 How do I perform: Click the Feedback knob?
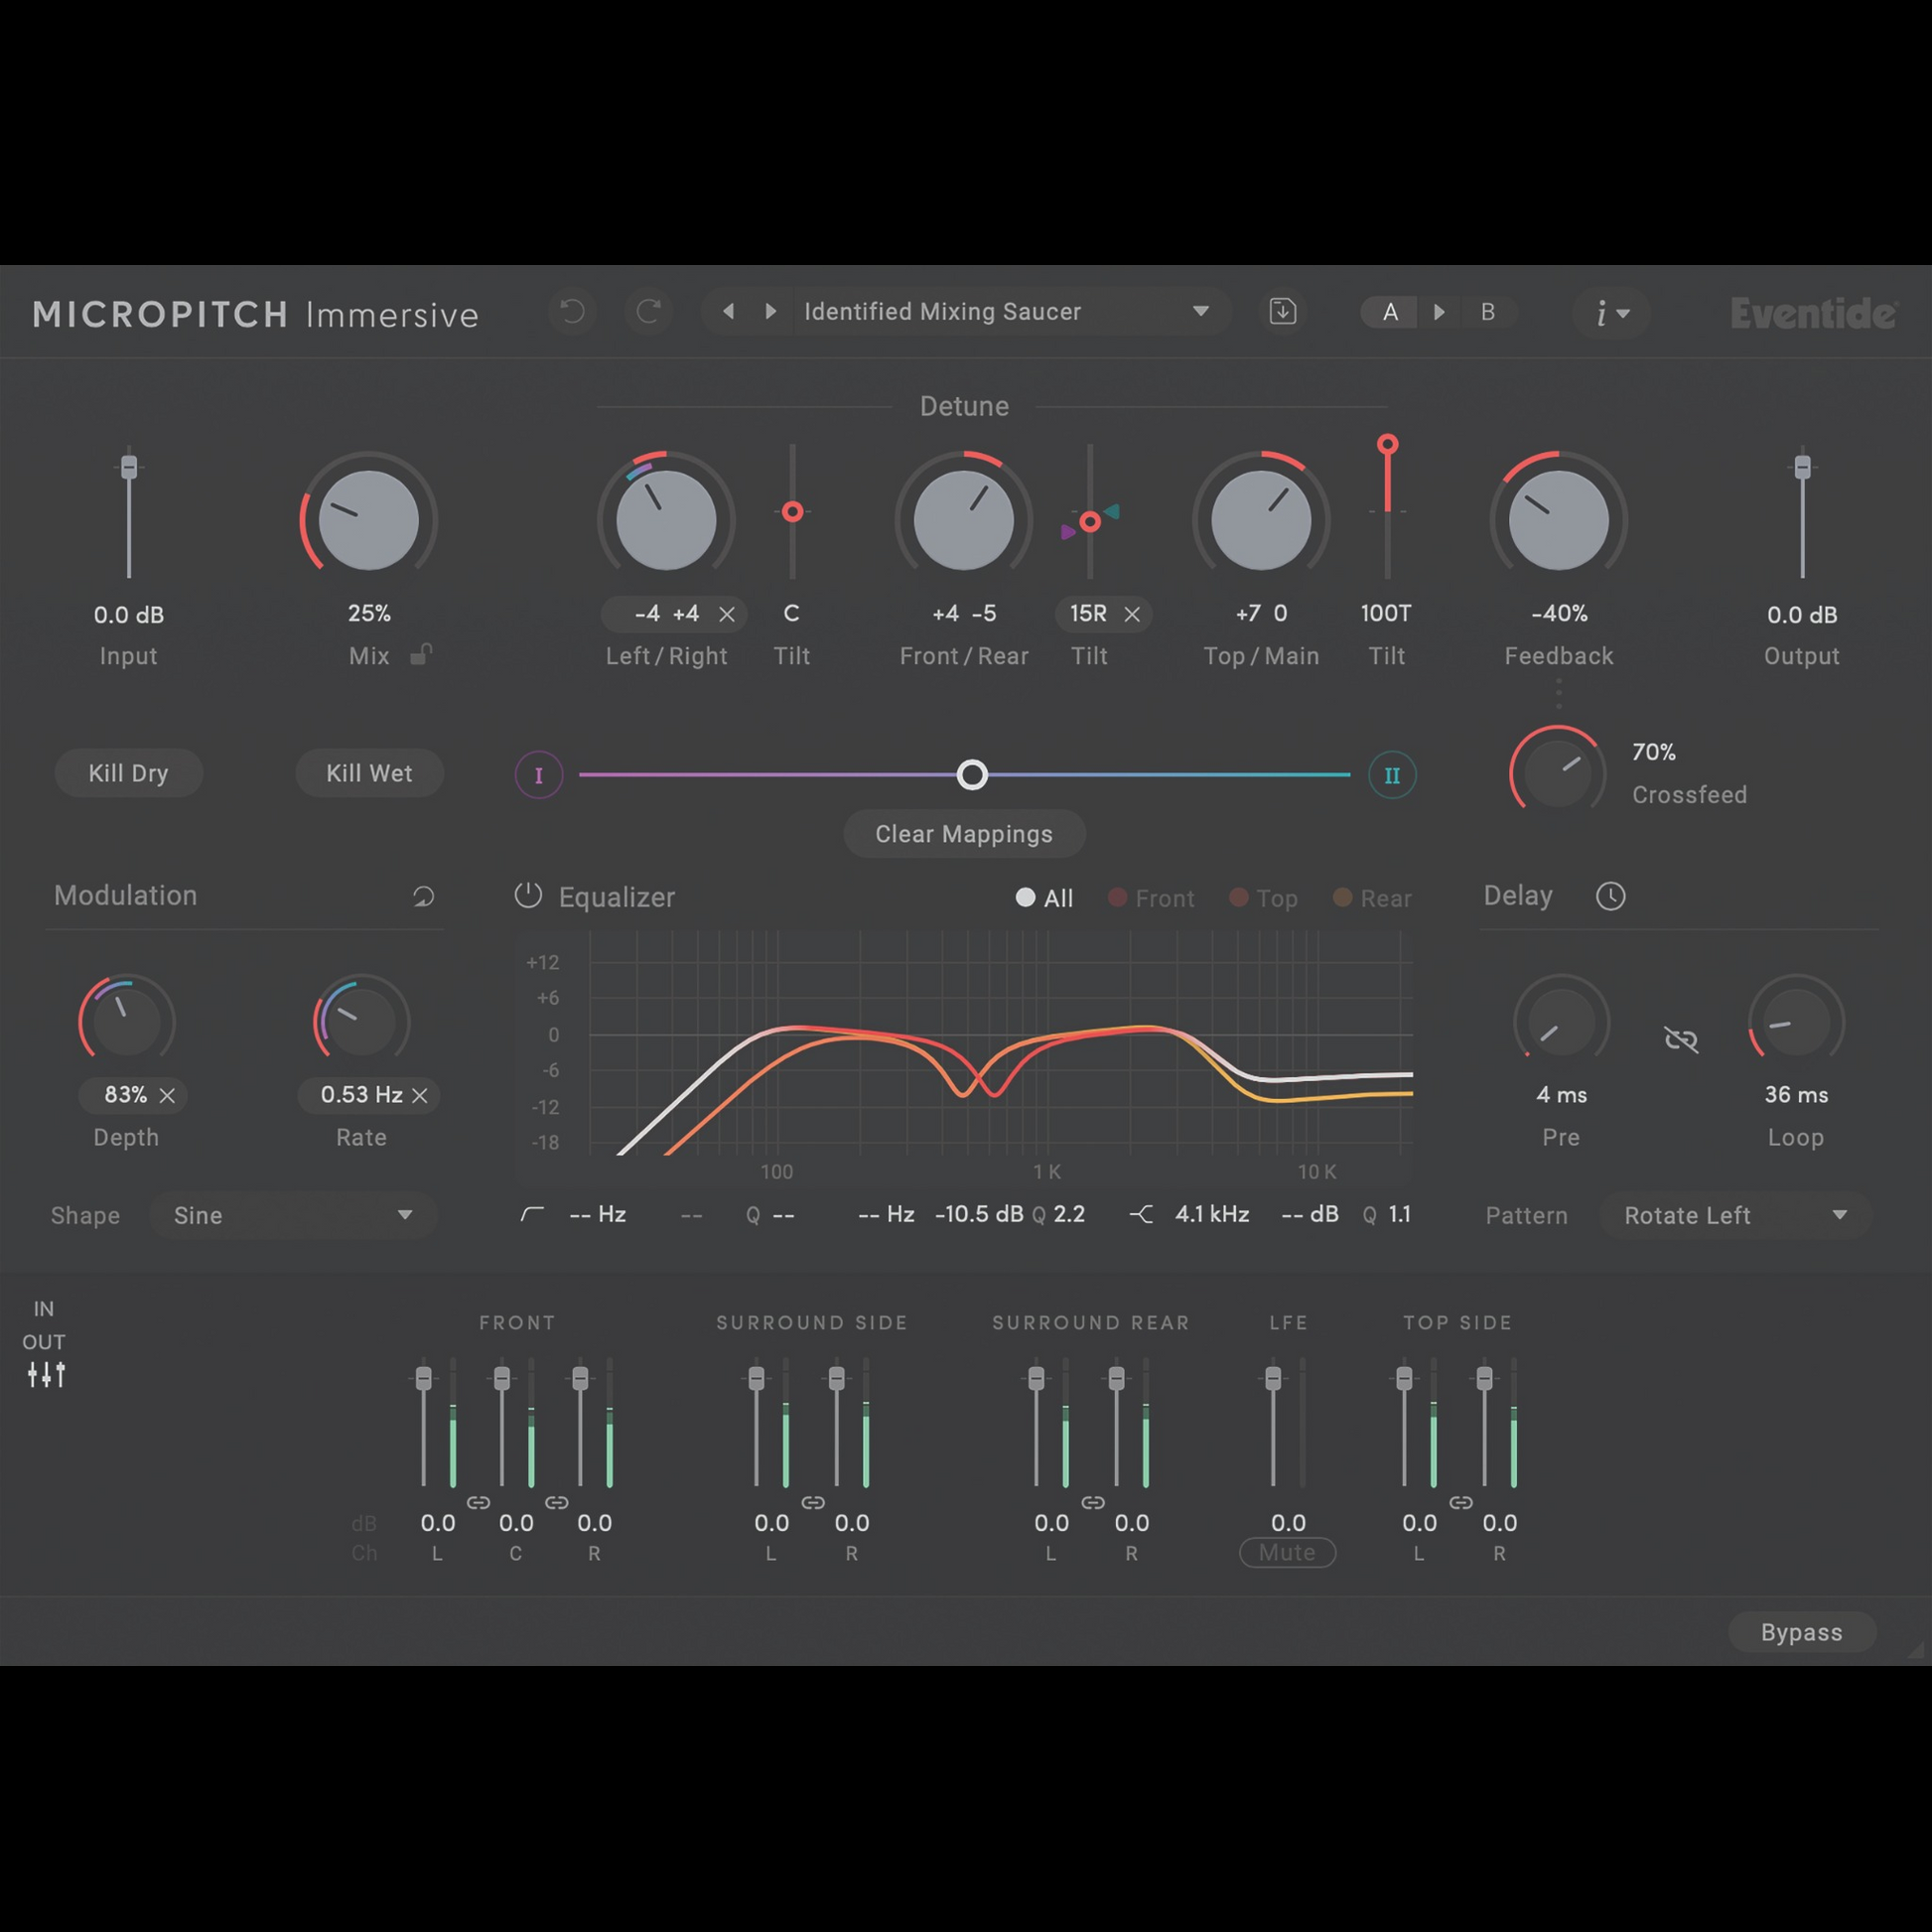[1558, 520]
